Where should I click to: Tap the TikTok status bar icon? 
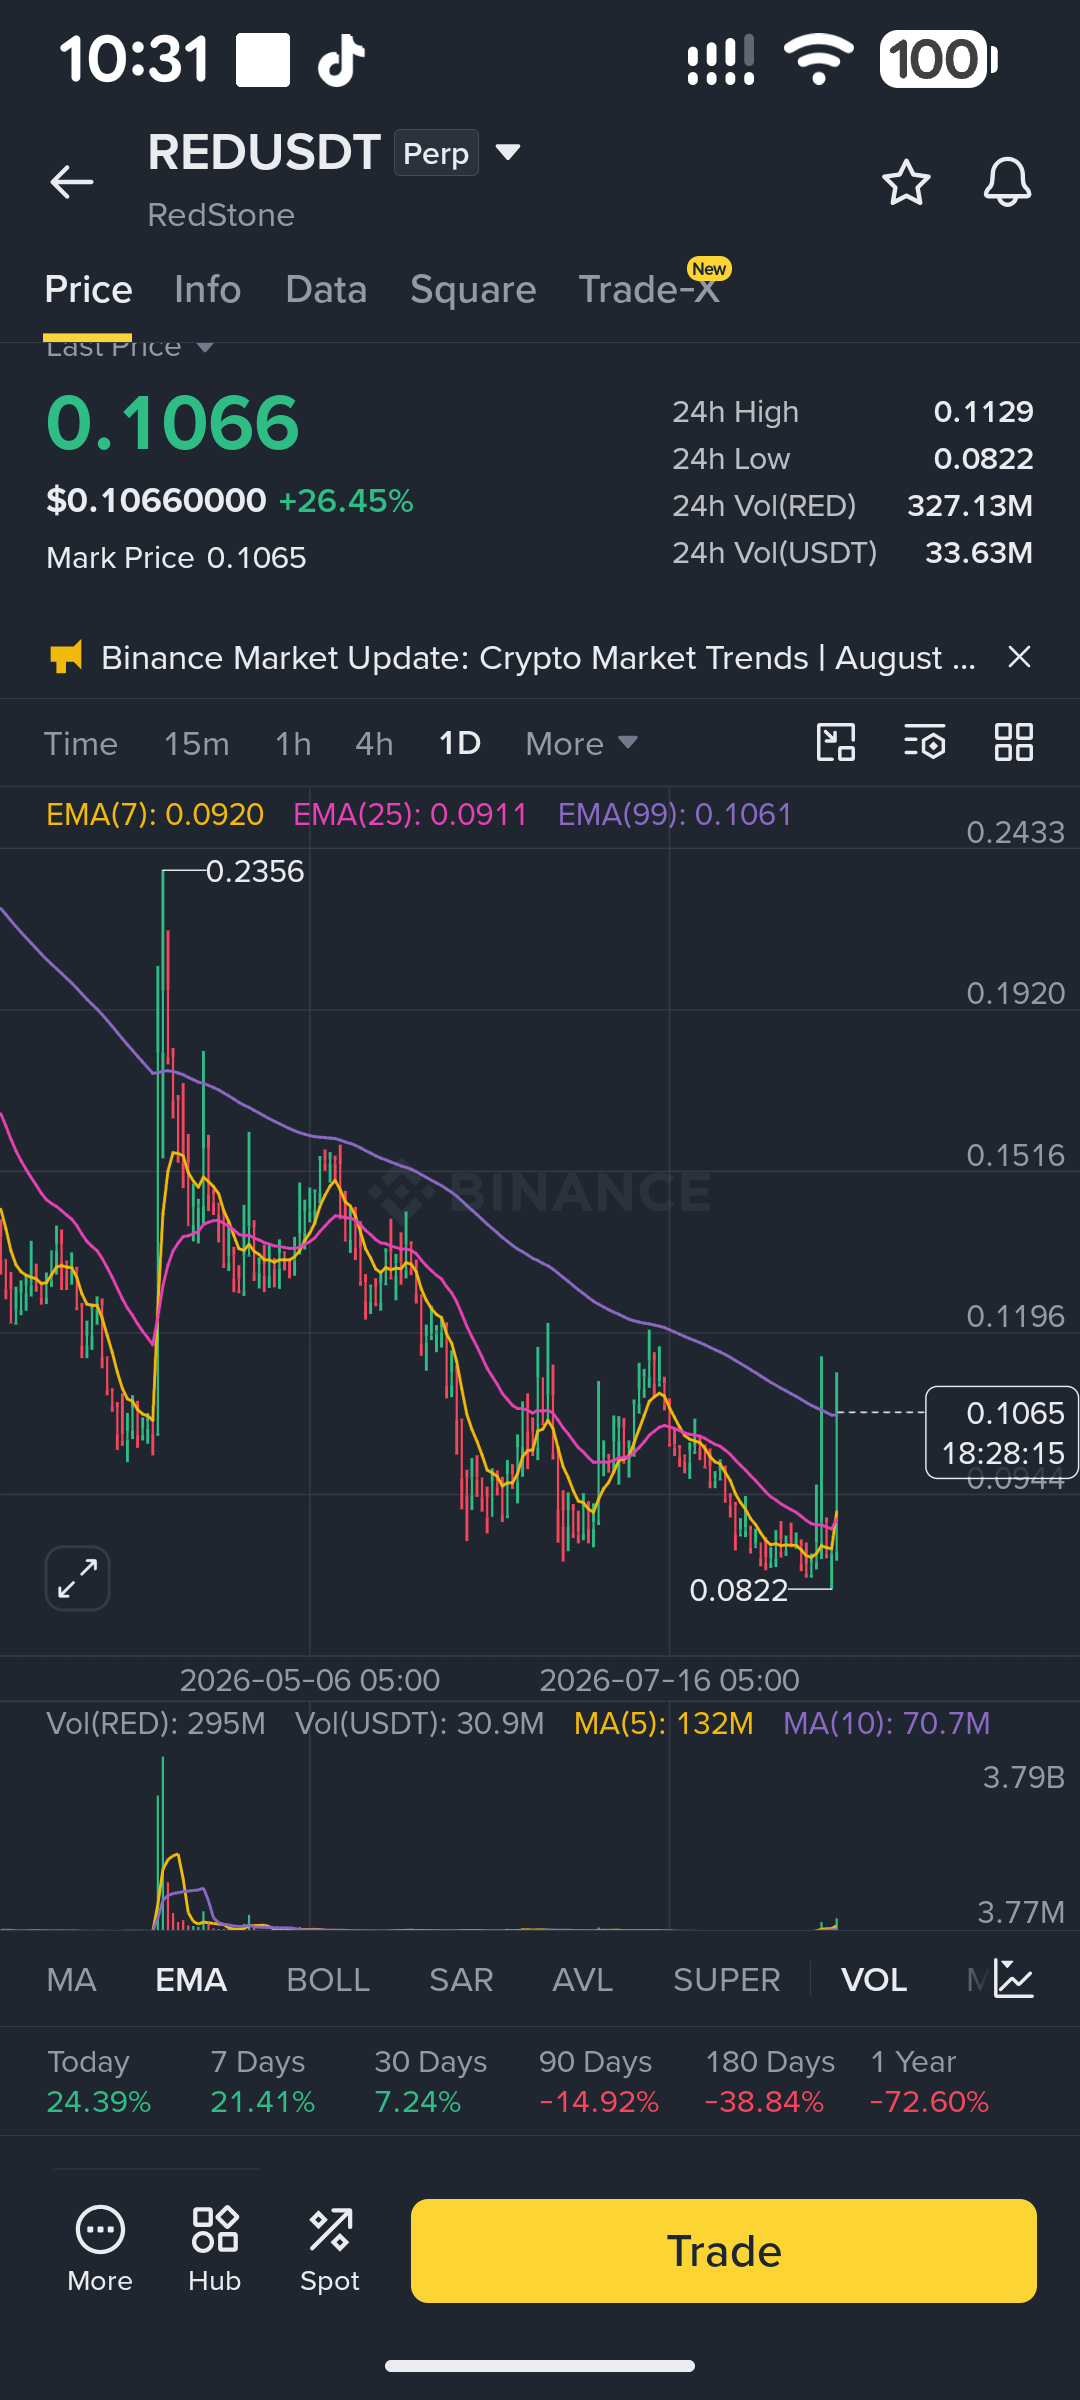(x=341, y=59)
